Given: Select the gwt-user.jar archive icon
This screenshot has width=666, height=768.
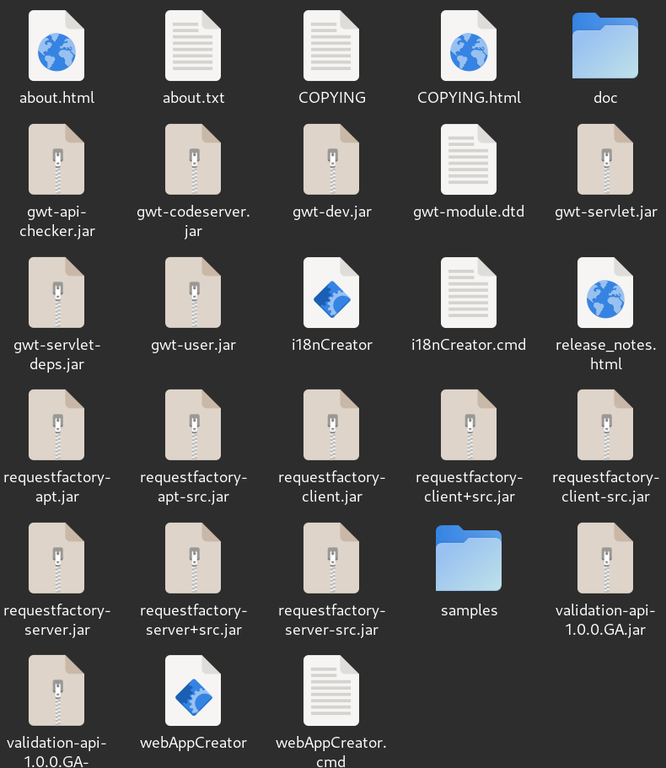Looking at the screenshot, I should point(193,292).
